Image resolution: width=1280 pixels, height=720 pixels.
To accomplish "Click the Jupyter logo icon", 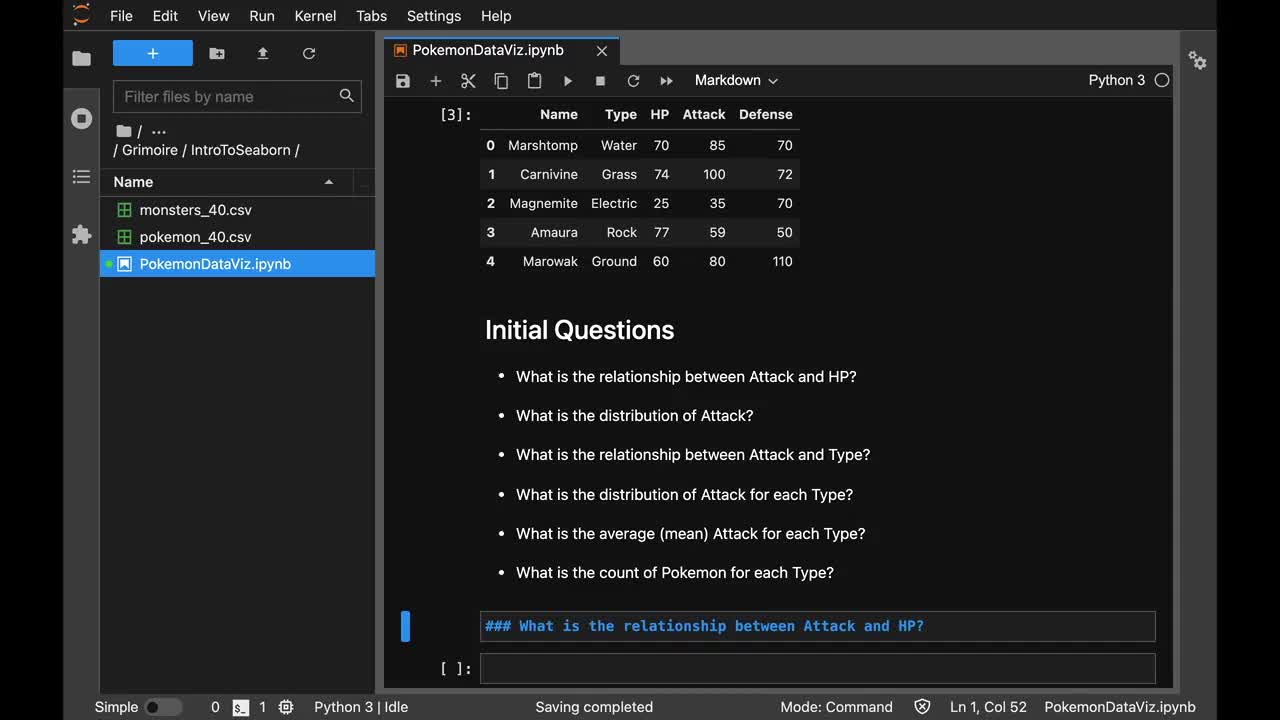I will [81, 15].
